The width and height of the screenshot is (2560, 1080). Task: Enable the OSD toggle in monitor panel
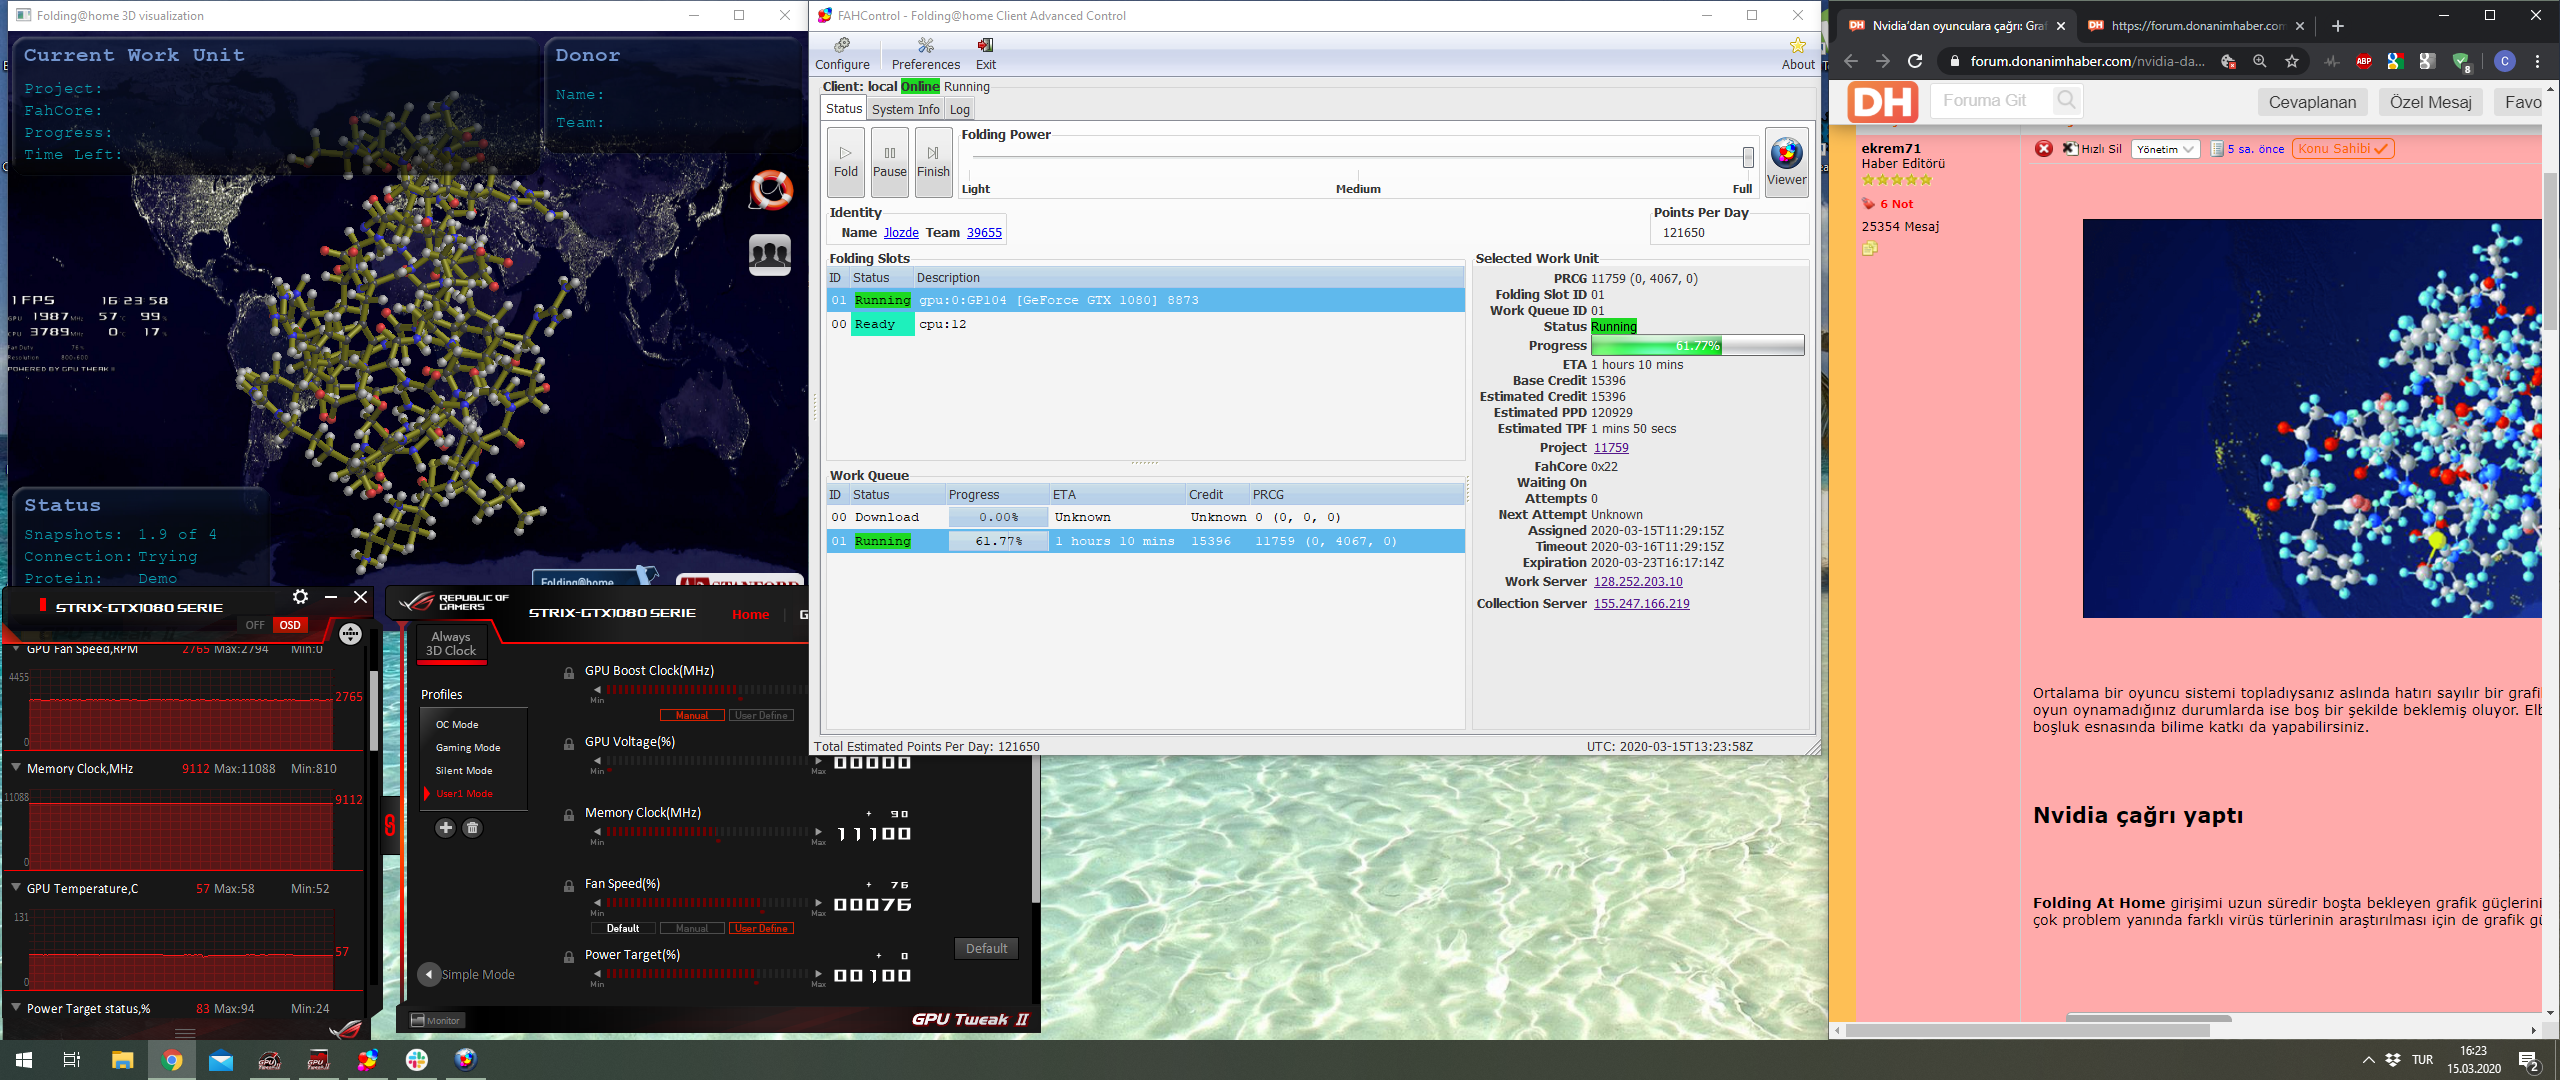pyautogui.click(x=290, y=625)
